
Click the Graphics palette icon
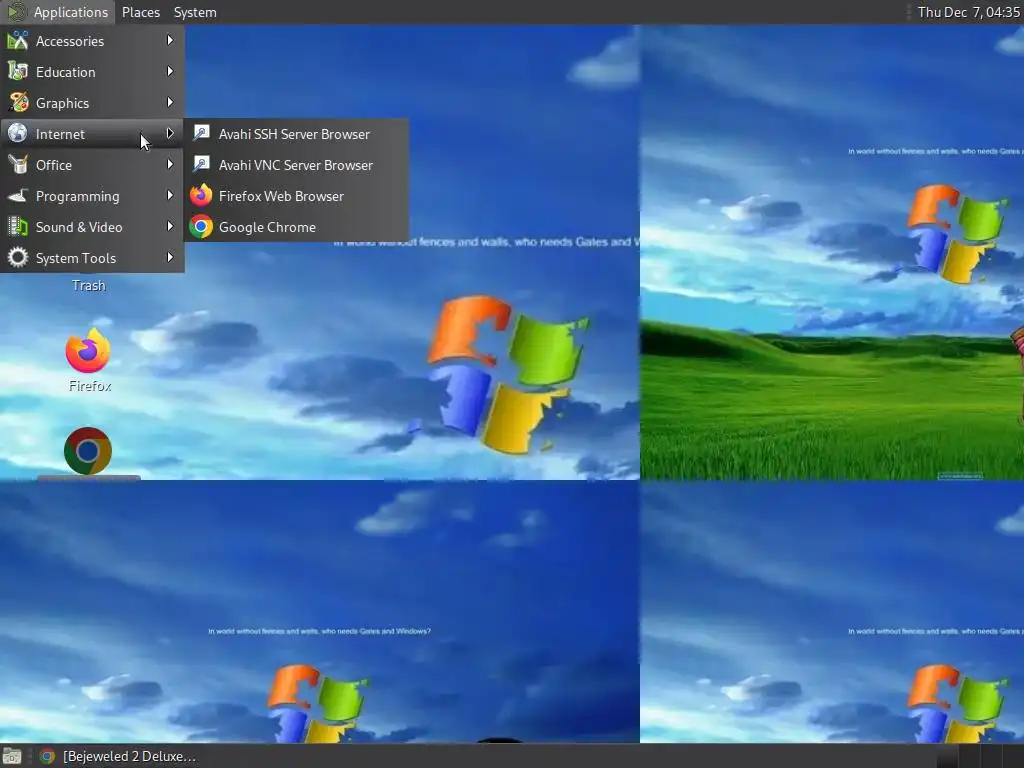(18, 103)
